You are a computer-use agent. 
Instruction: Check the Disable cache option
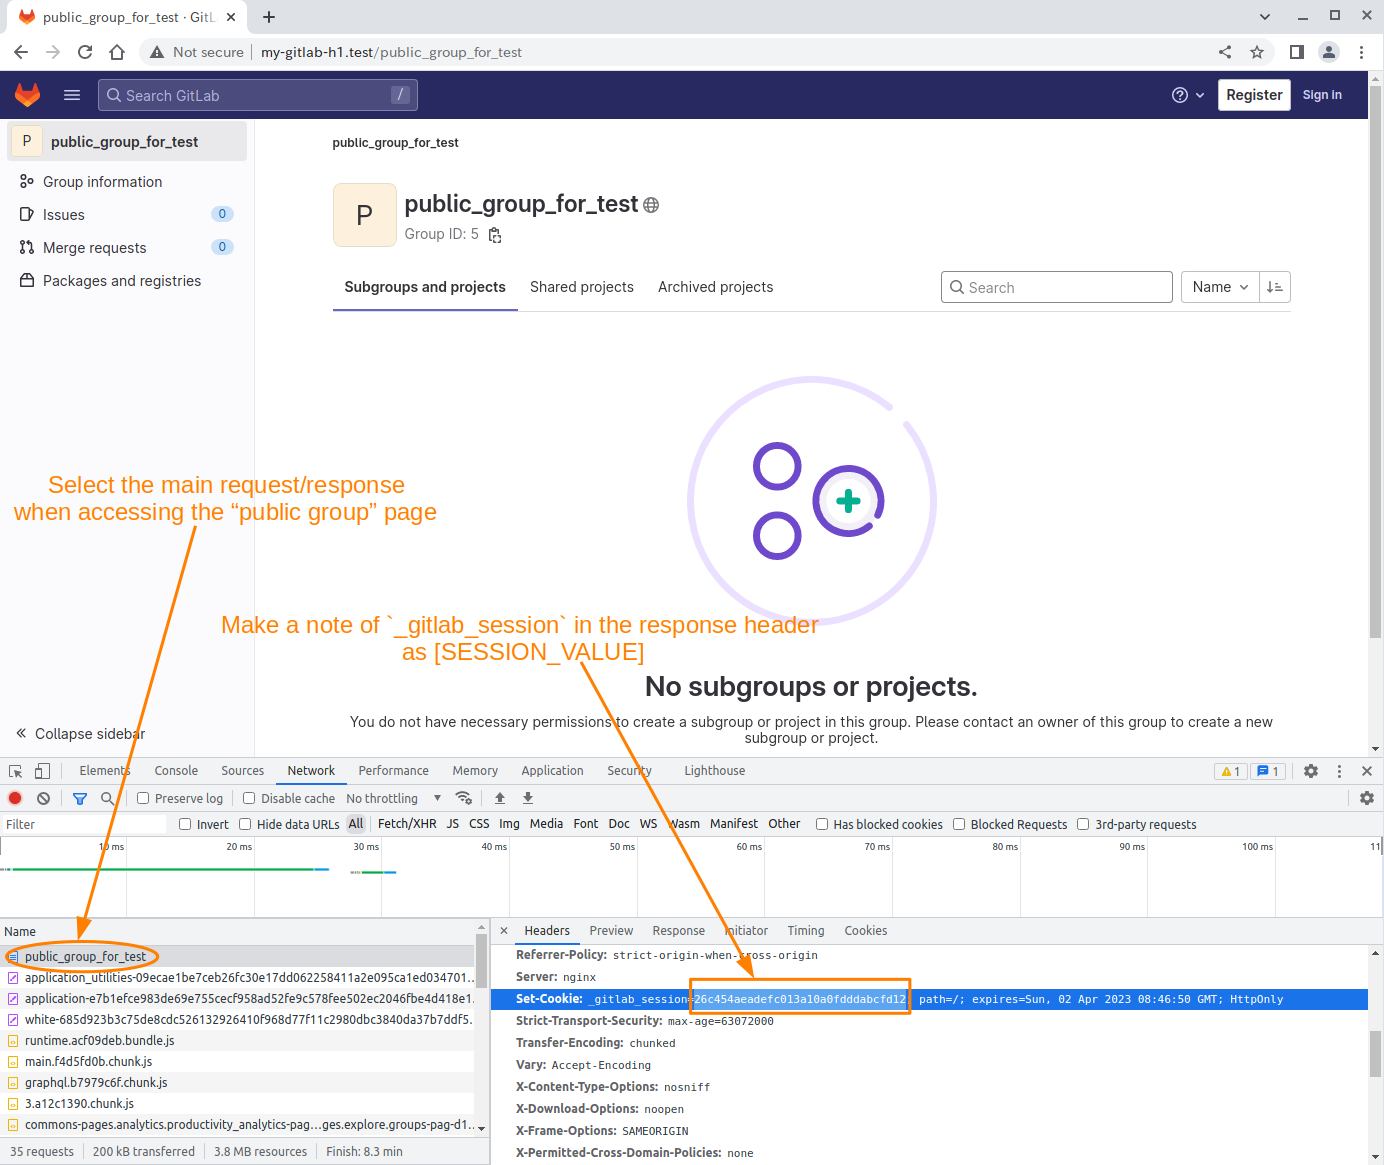(249, 798)
